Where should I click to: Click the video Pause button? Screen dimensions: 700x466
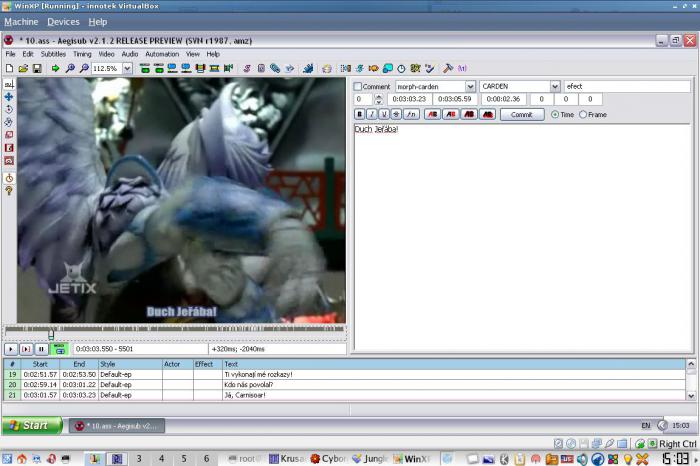[41, 349]
